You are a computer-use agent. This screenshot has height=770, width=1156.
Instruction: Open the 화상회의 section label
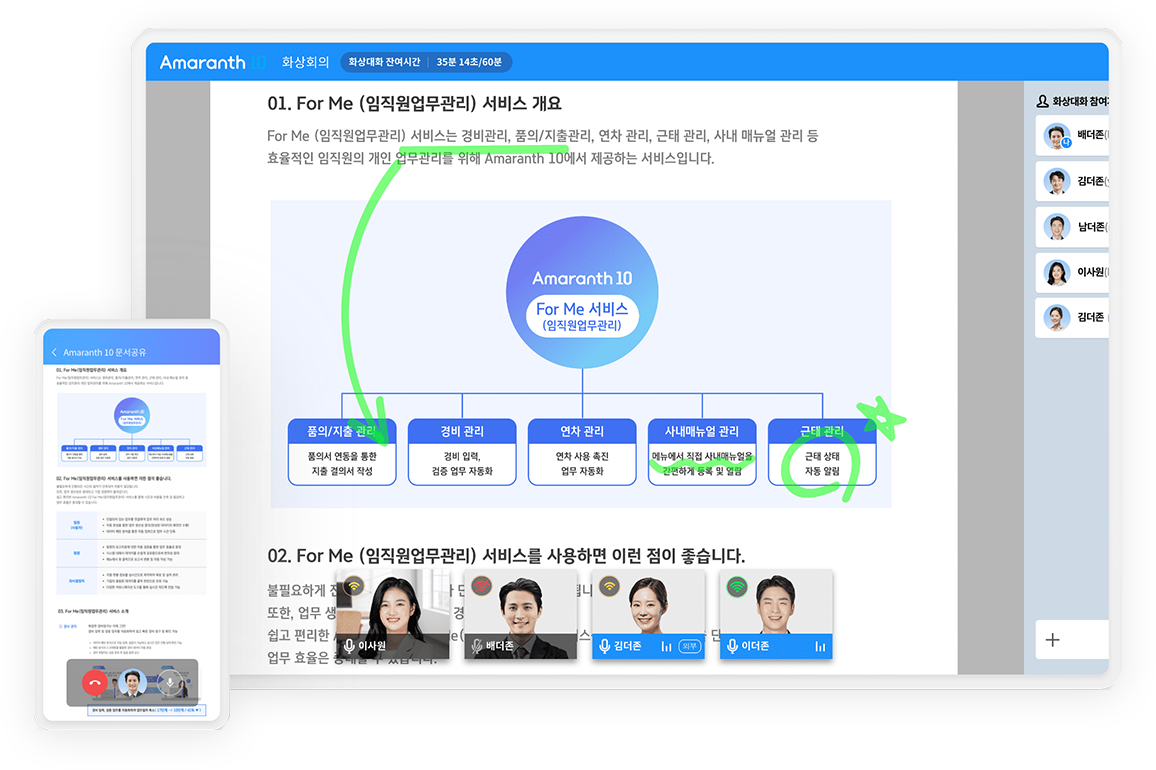tap(305, 62)
